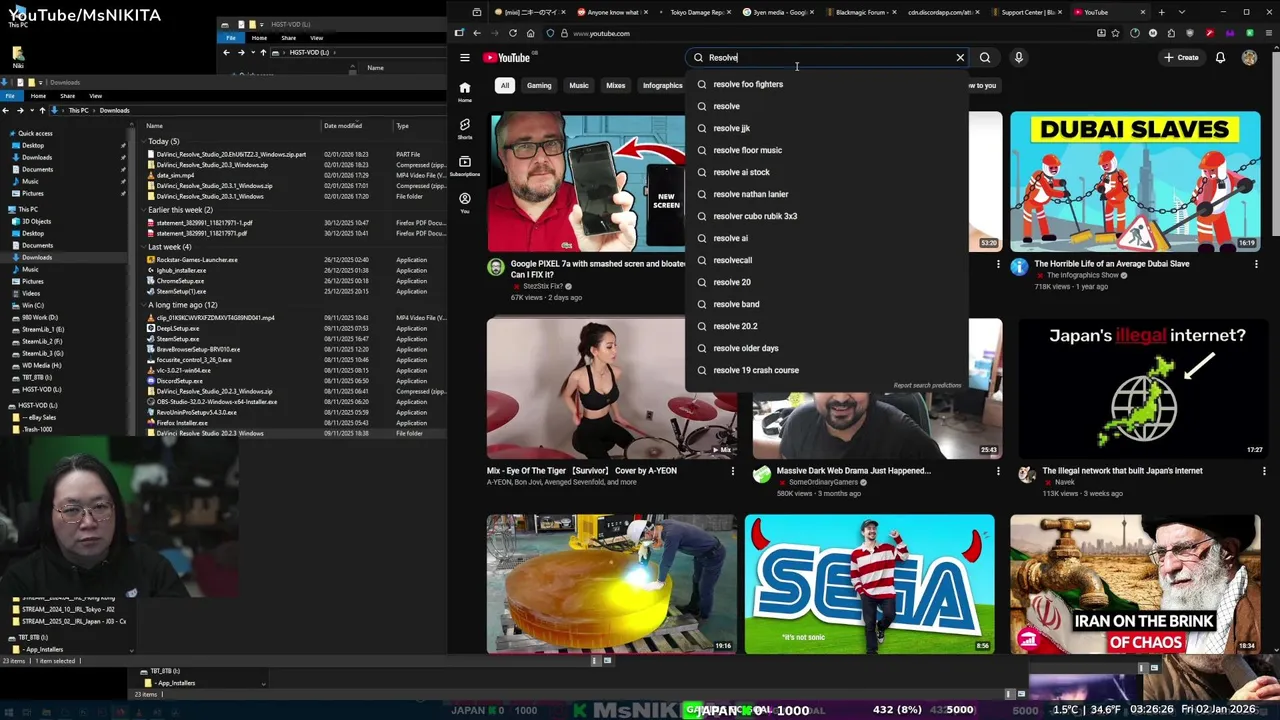Click the Create button on YouTube
1280x720 pixels.
pyautogui.click(x=1181, y=57)
